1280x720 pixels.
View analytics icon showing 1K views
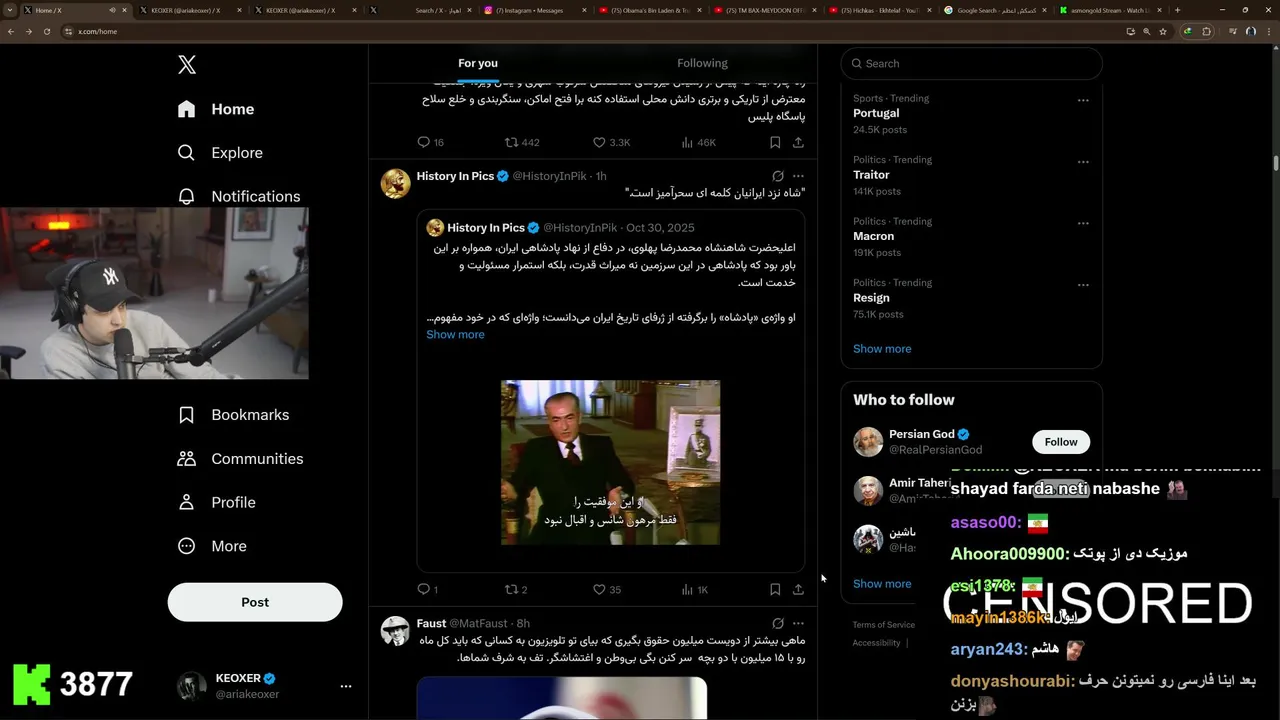(x=687, y=589)
